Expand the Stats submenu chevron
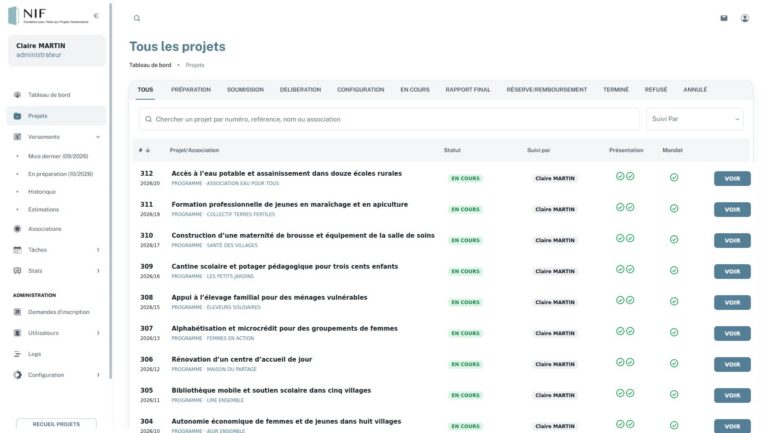 pos(98,271)
